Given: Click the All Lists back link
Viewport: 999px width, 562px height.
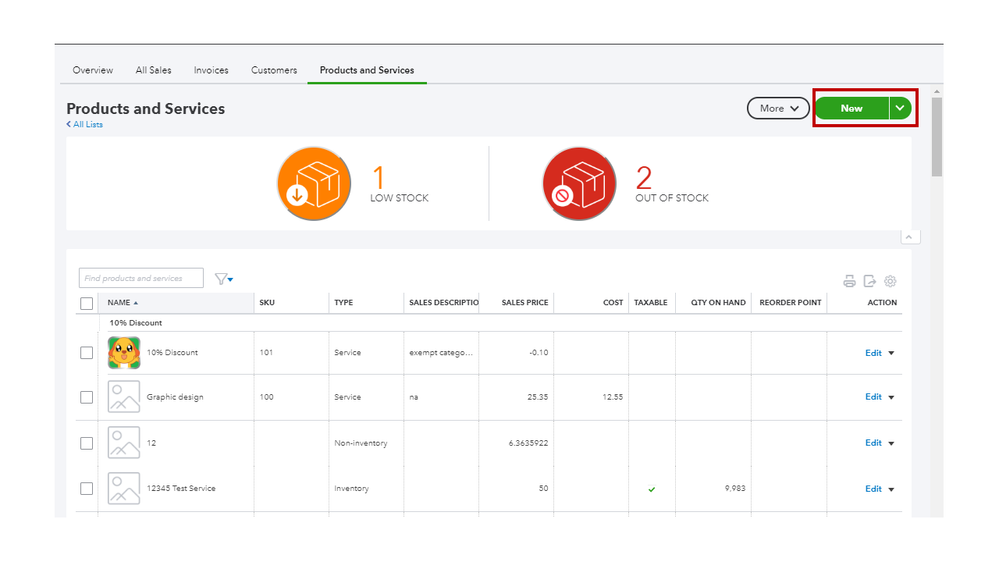Looking at the screenshot, I should pyautogui.click(x=85, y=125).
